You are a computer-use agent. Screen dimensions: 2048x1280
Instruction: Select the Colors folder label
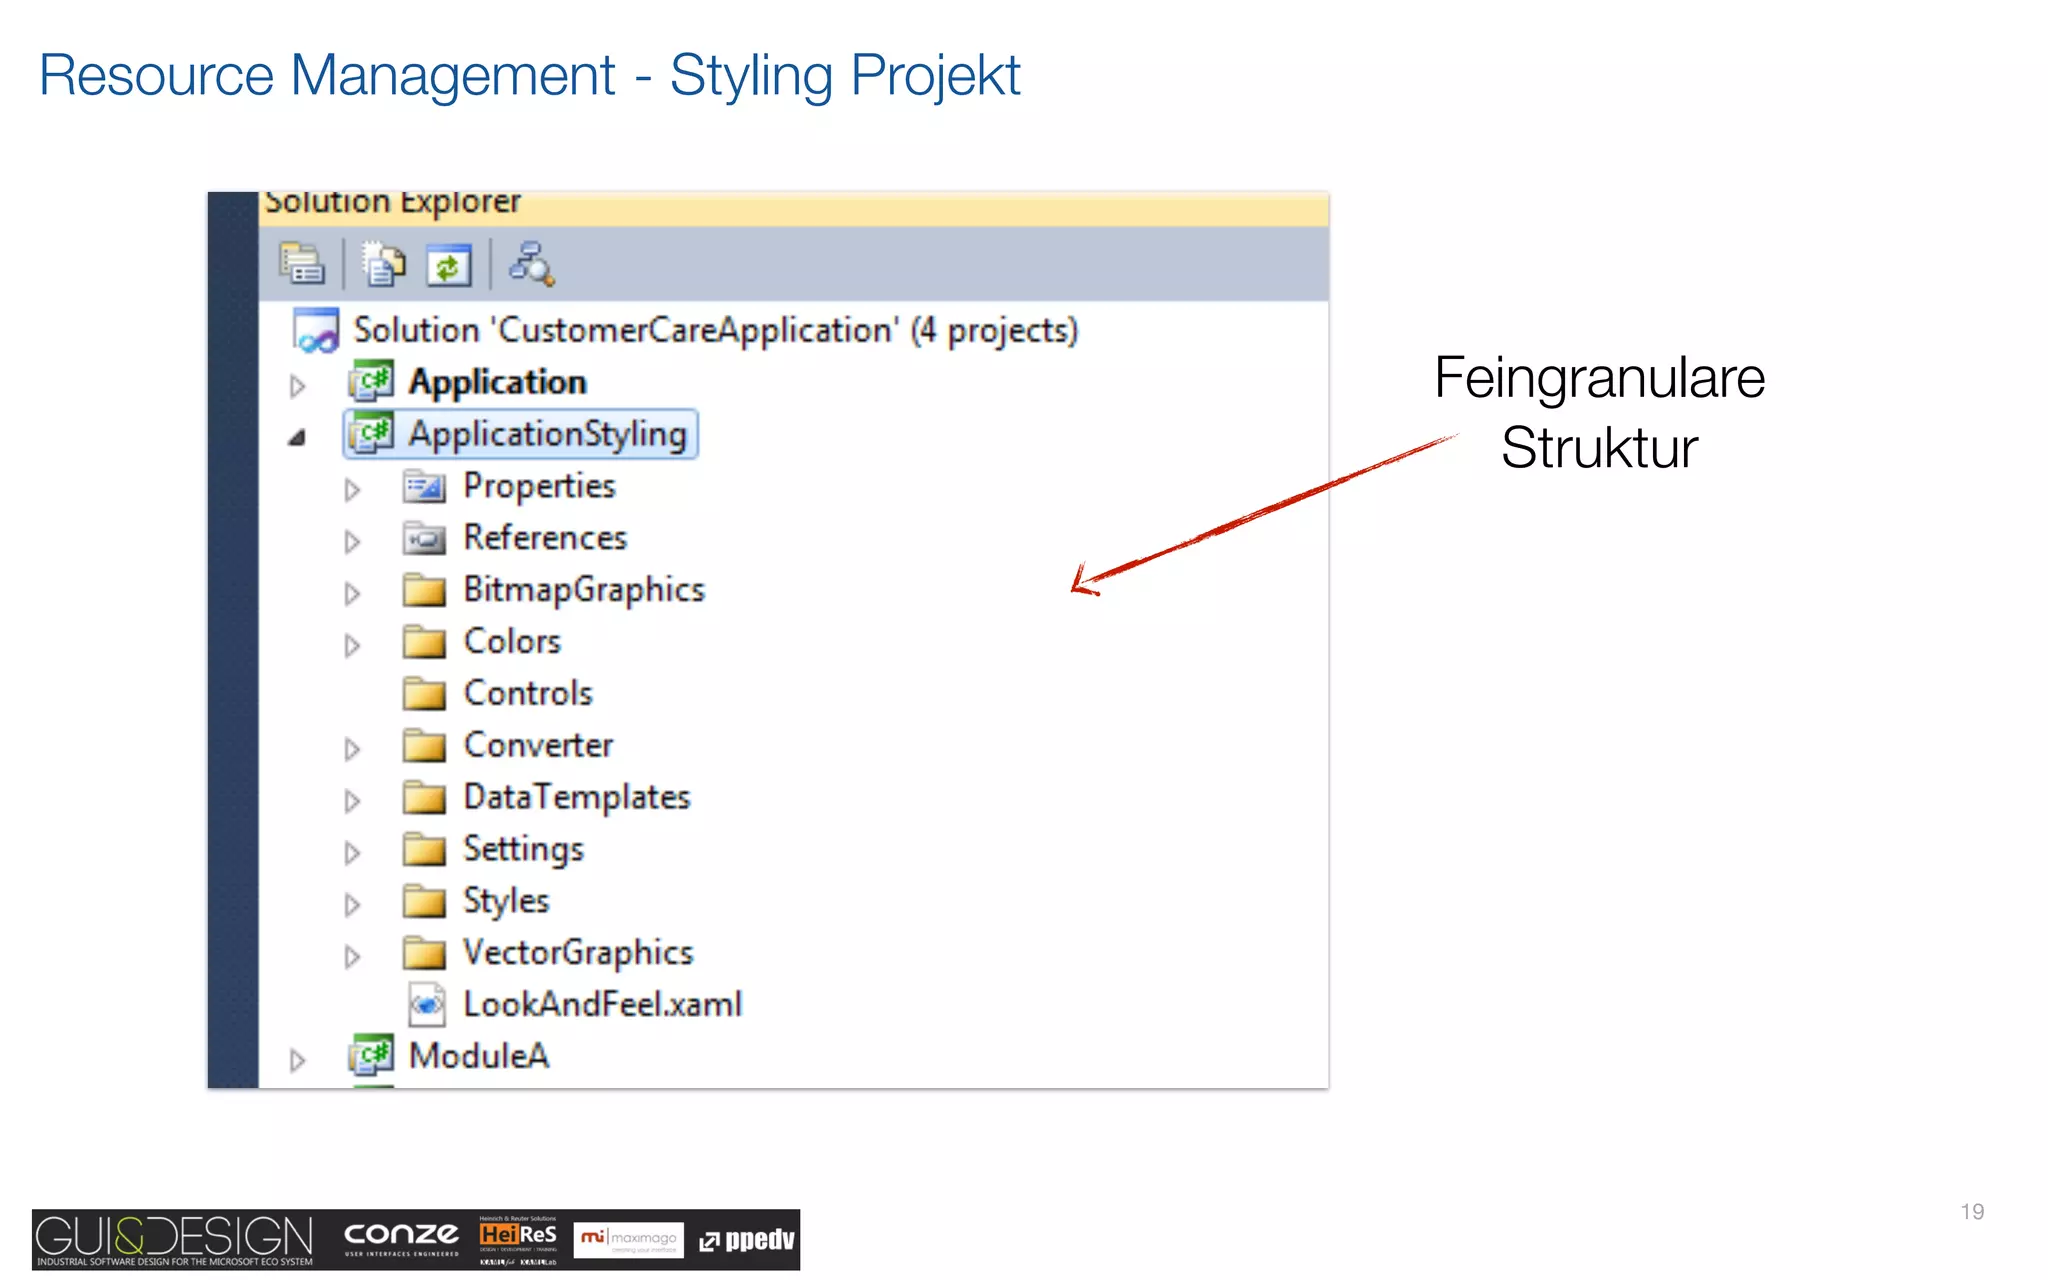[x=512, y=642]
